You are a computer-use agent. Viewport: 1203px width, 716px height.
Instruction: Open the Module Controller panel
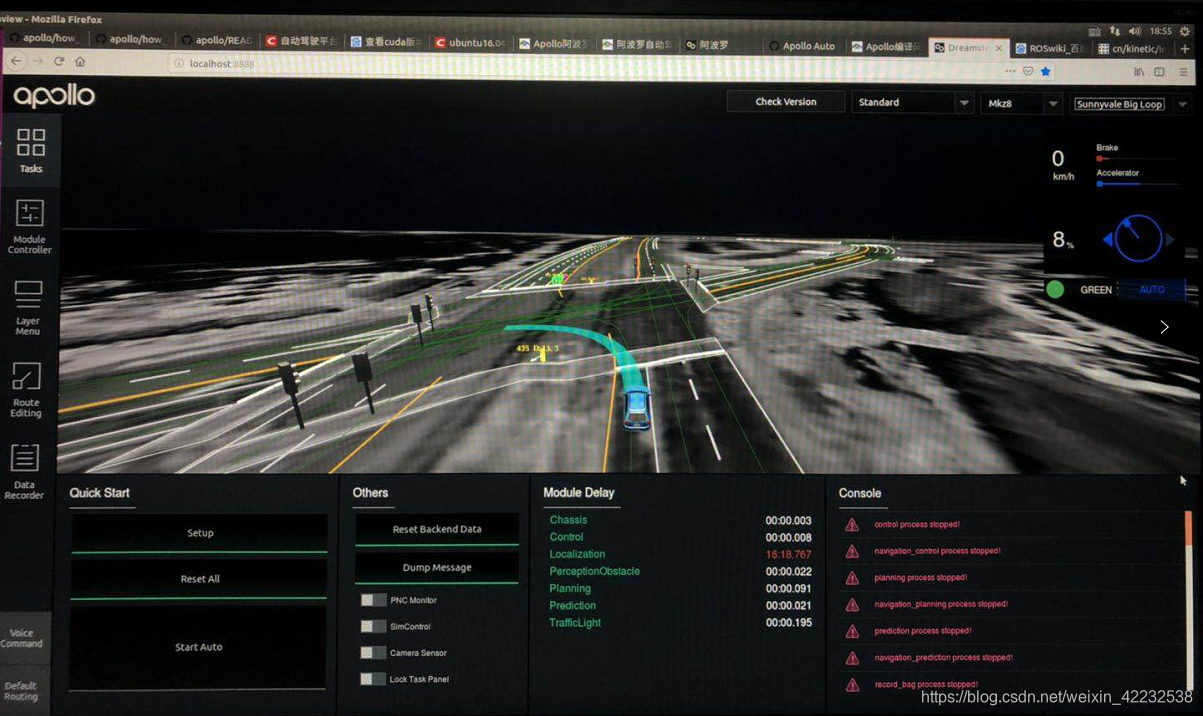click(29, 226)
